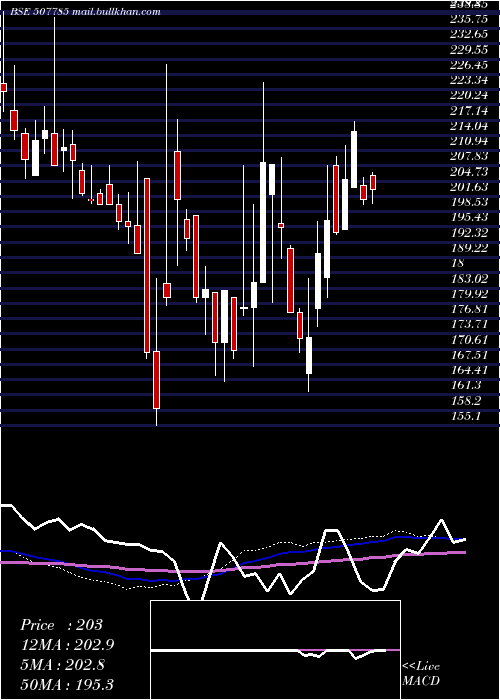Click the 223.34 price level label
This screenshot has width=500, height=700.
point(467,80)
